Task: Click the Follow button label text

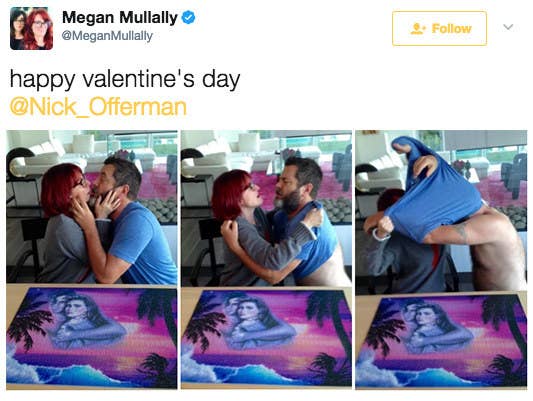Action: (451, 29)
